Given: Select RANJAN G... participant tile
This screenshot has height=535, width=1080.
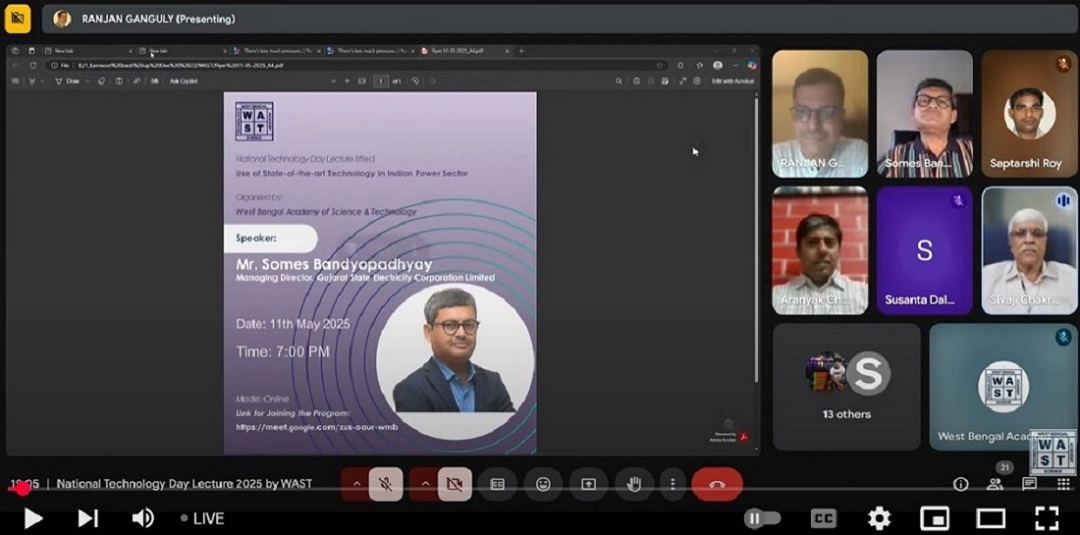Looking at the screenshot, I should [x=820, y=114].
